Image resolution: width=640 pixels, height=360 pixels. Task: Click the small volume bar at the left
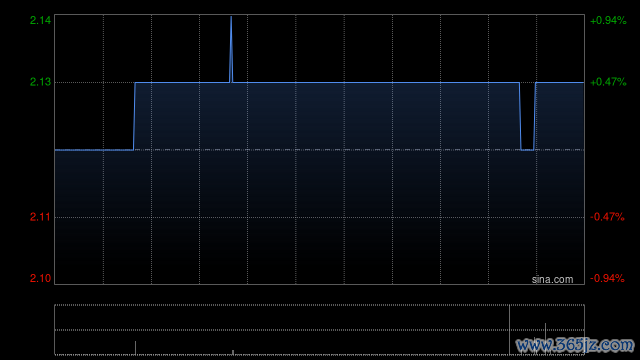(x=135, y=348)
